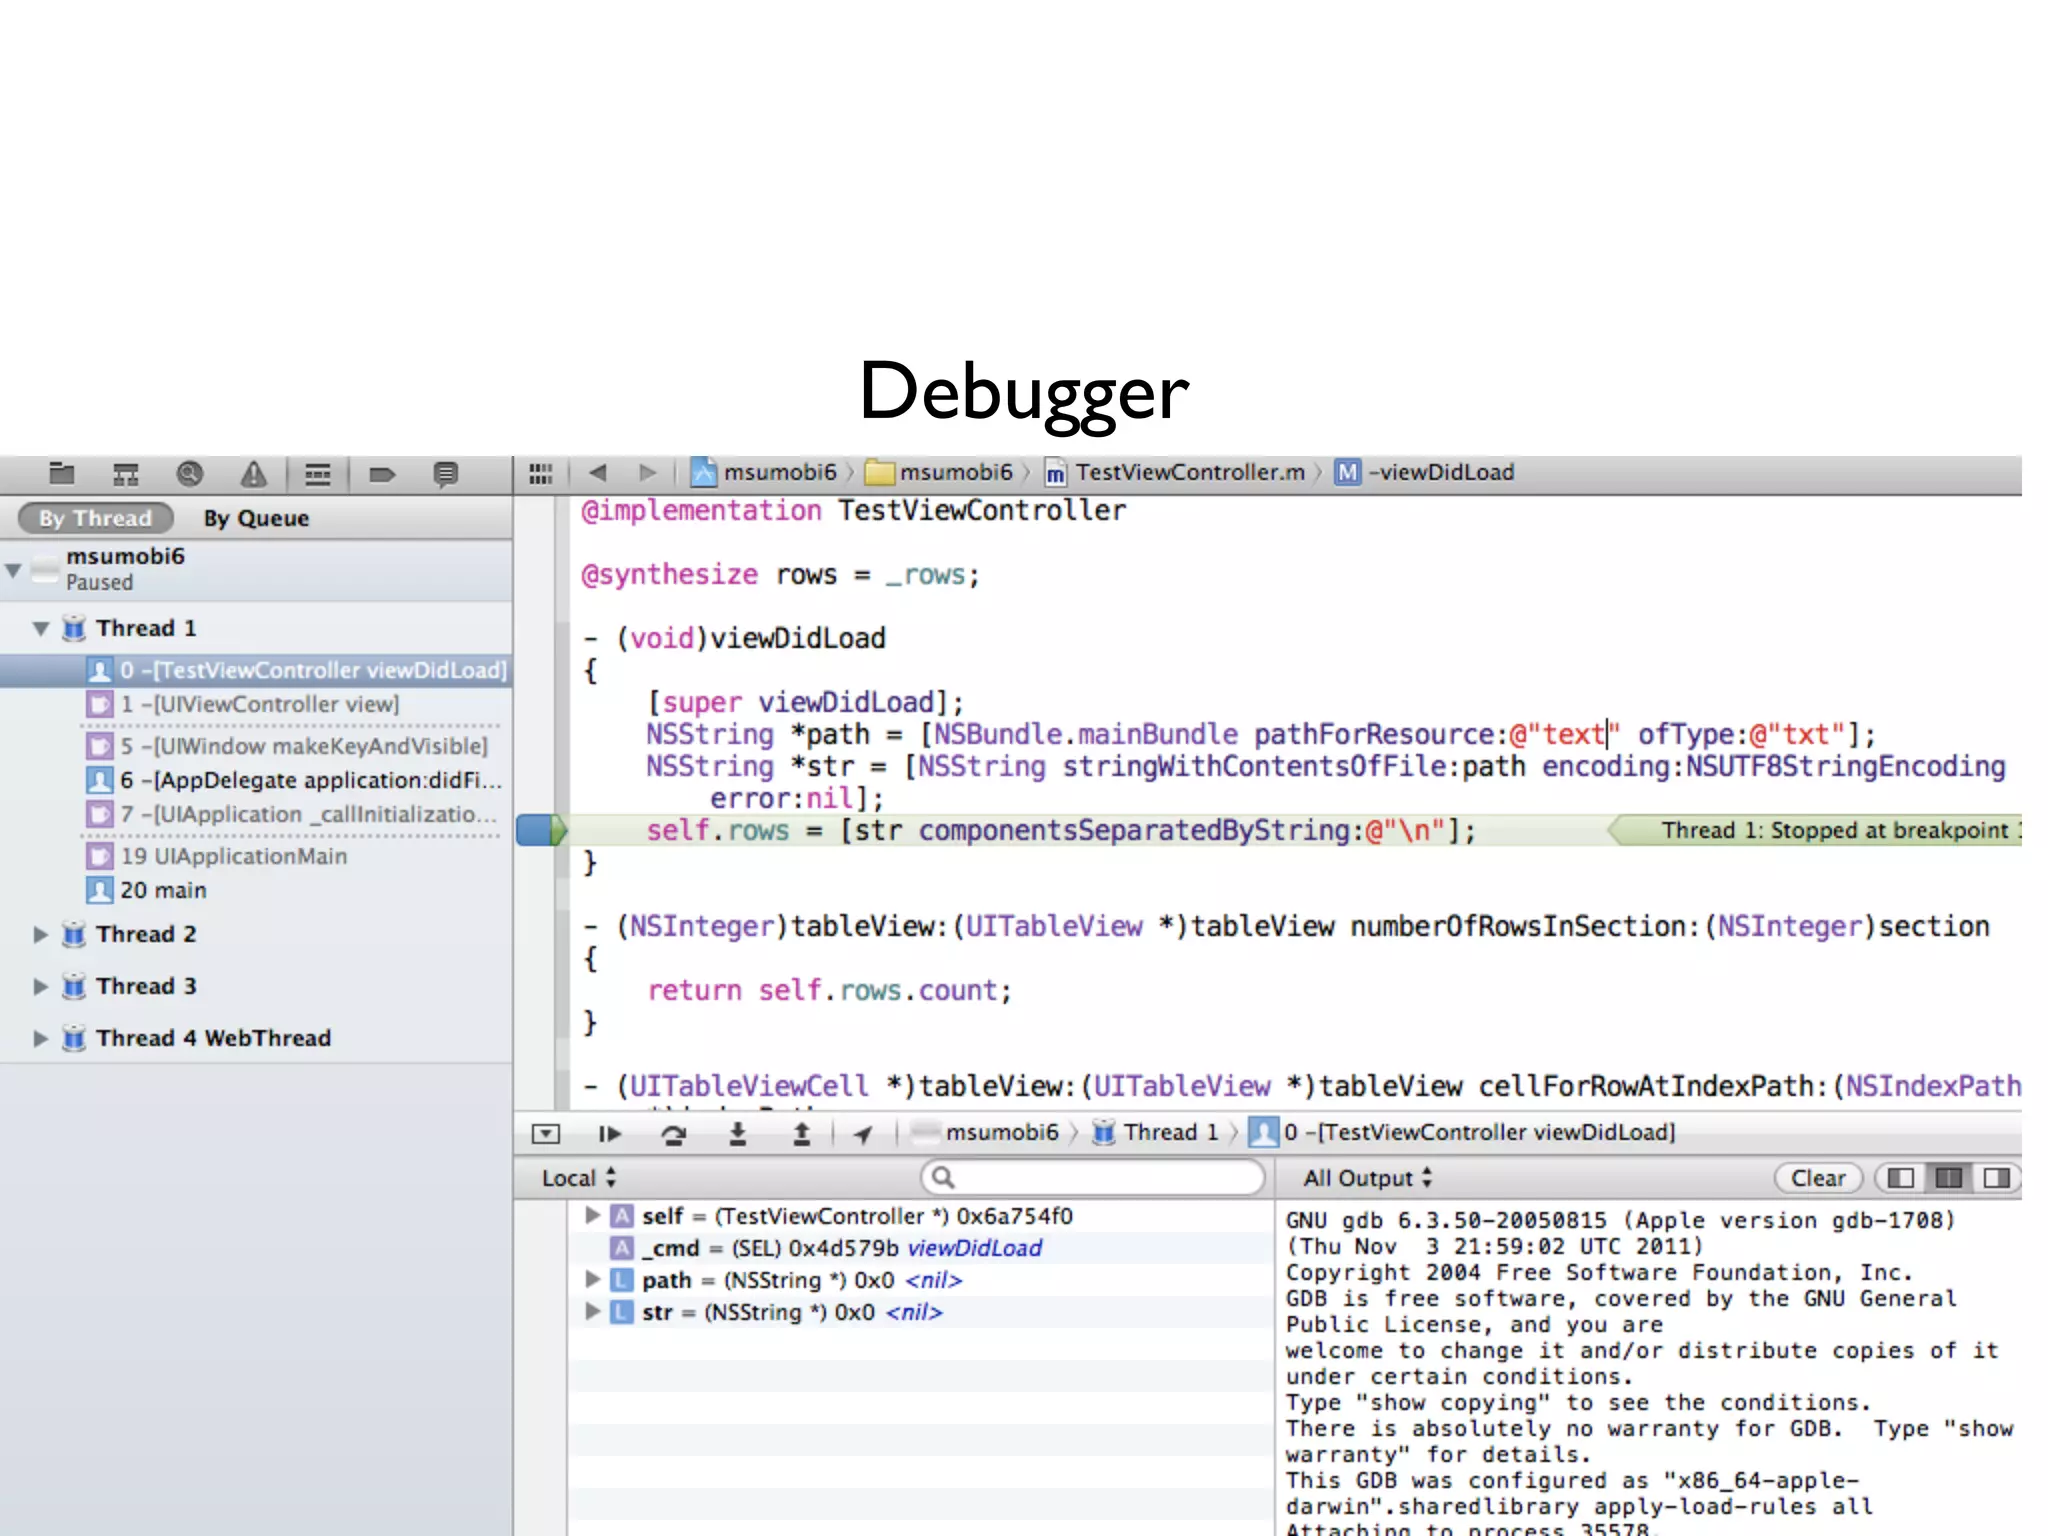Open the Search navigator magnifier icon
Viewport: 2048px width, 1536px height.
pyautogui.click(x=189, y=474)
